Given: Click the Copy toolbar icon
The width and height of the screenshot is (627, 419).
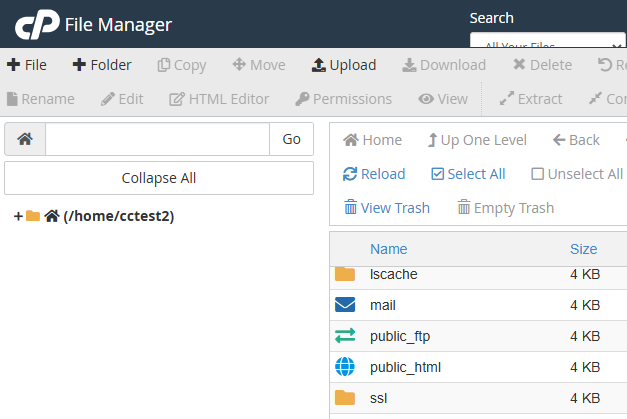Looking at the screenshot, I should click(x=164, y=65).
